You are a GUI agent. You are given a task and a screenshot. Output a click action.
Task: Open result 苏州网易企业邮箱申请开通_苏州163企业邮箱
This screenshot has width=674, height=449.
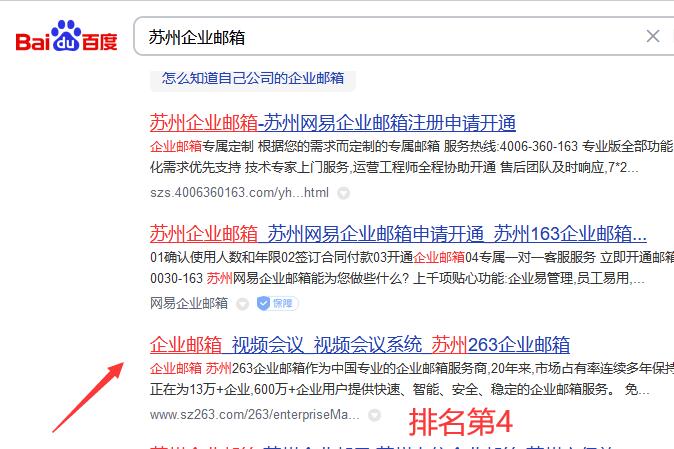[x=398, y=234]
